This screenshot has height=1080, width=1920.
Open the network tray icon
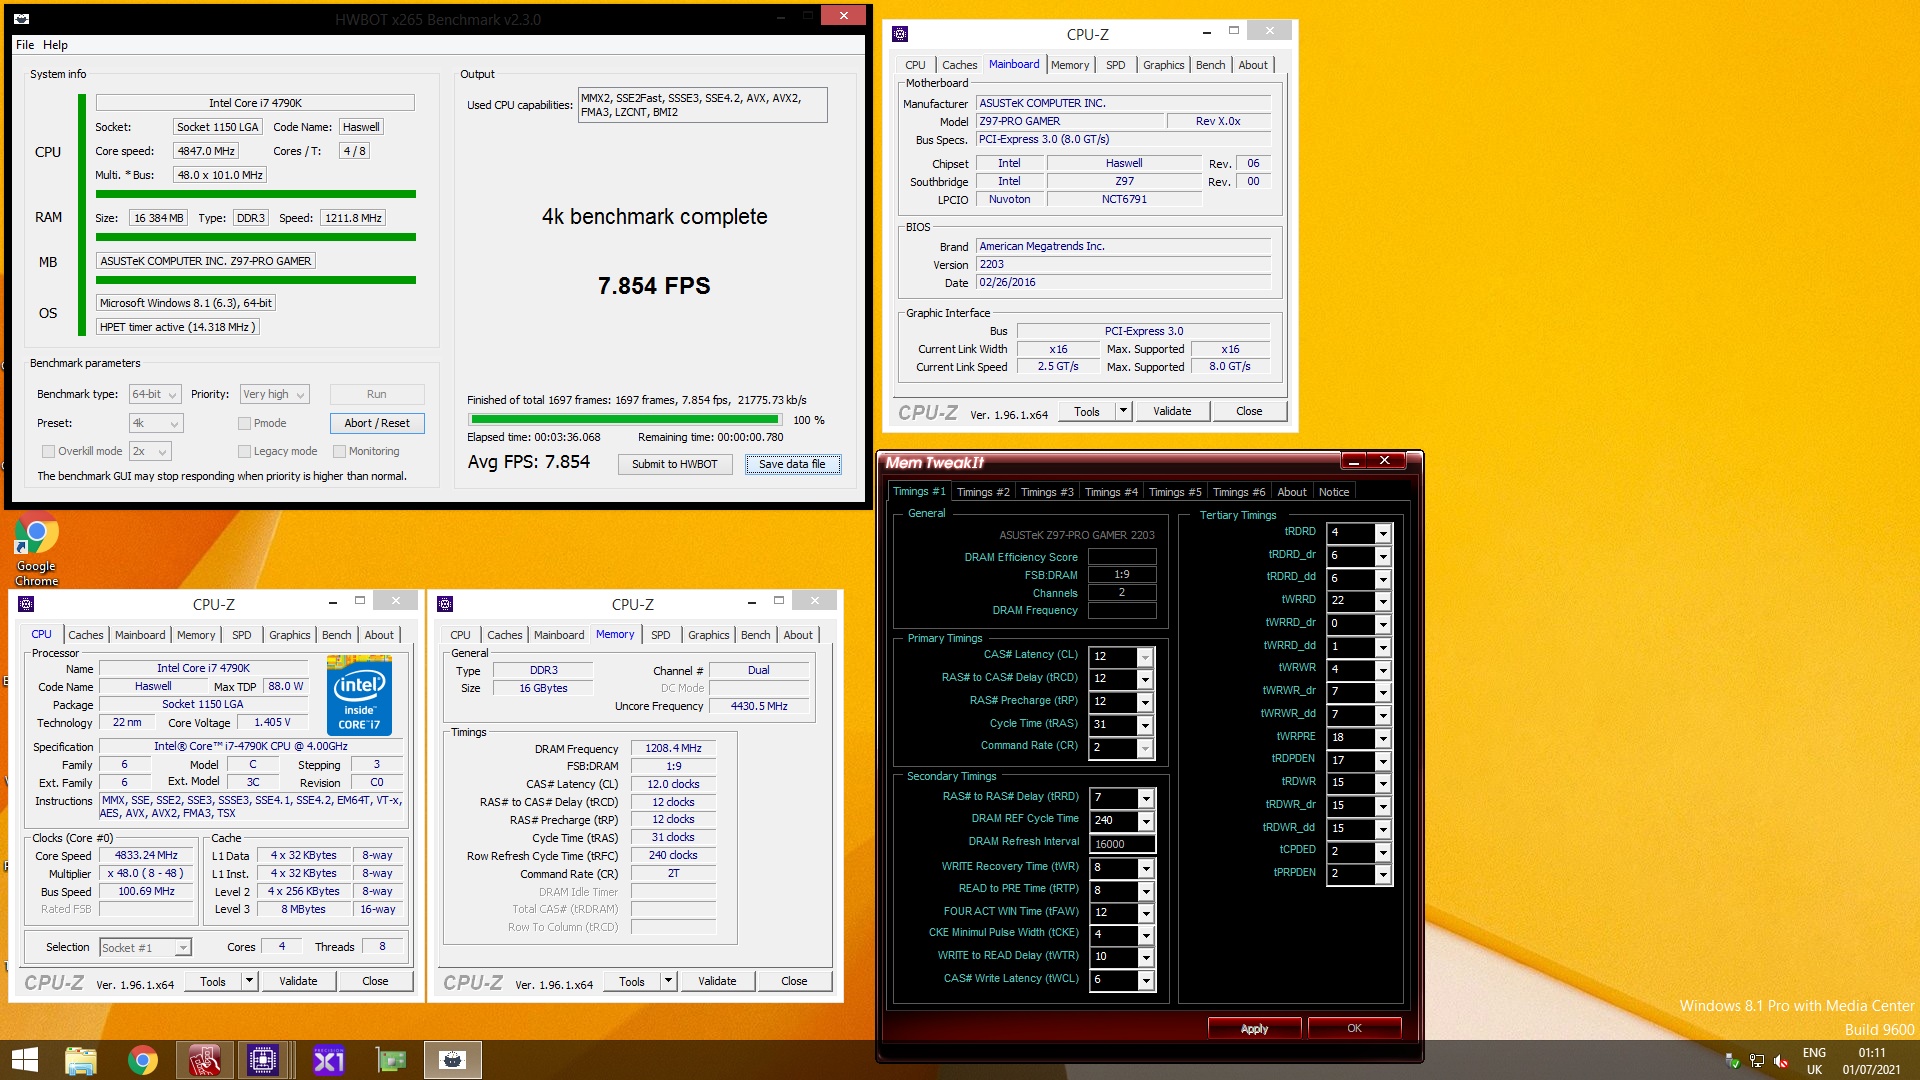tap(1757, 1061)
